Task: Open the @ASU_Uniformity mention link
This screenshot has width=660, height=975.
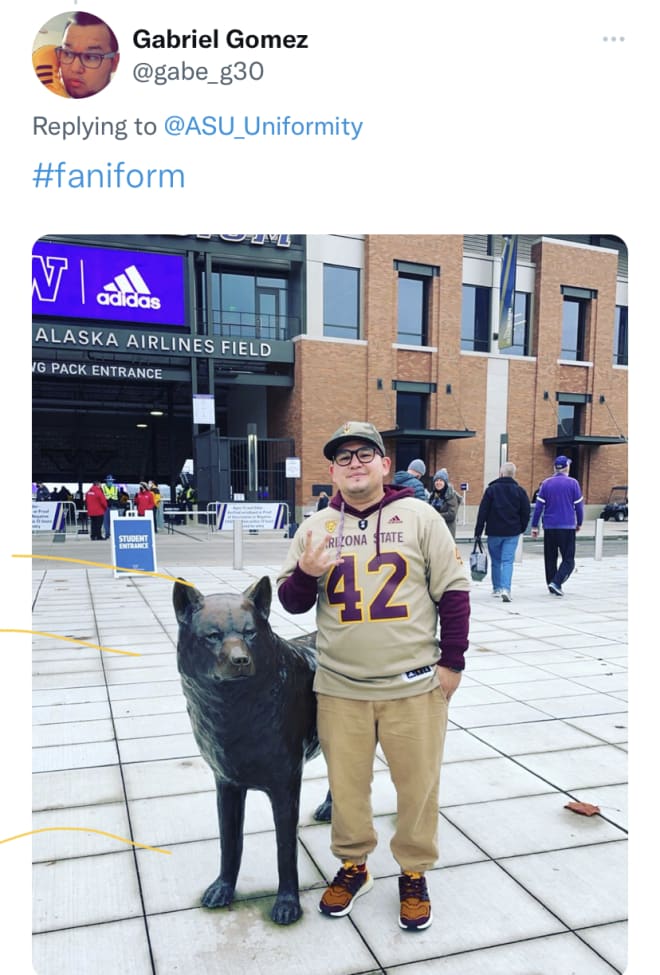Action: (263, 126)
